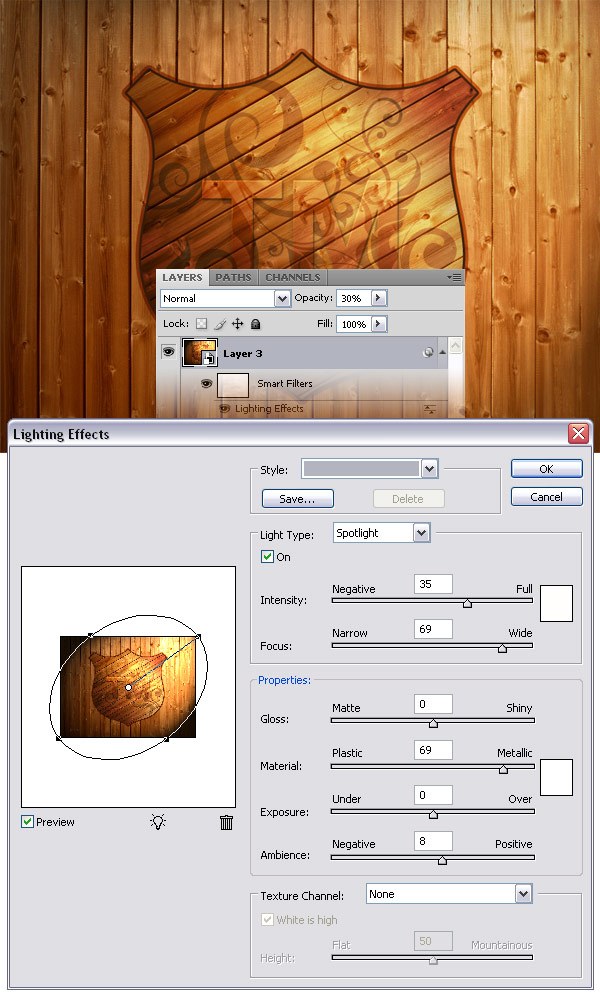
Task: Click the Height slider handle
Action: pyautogui.click(x=434, y=960)
